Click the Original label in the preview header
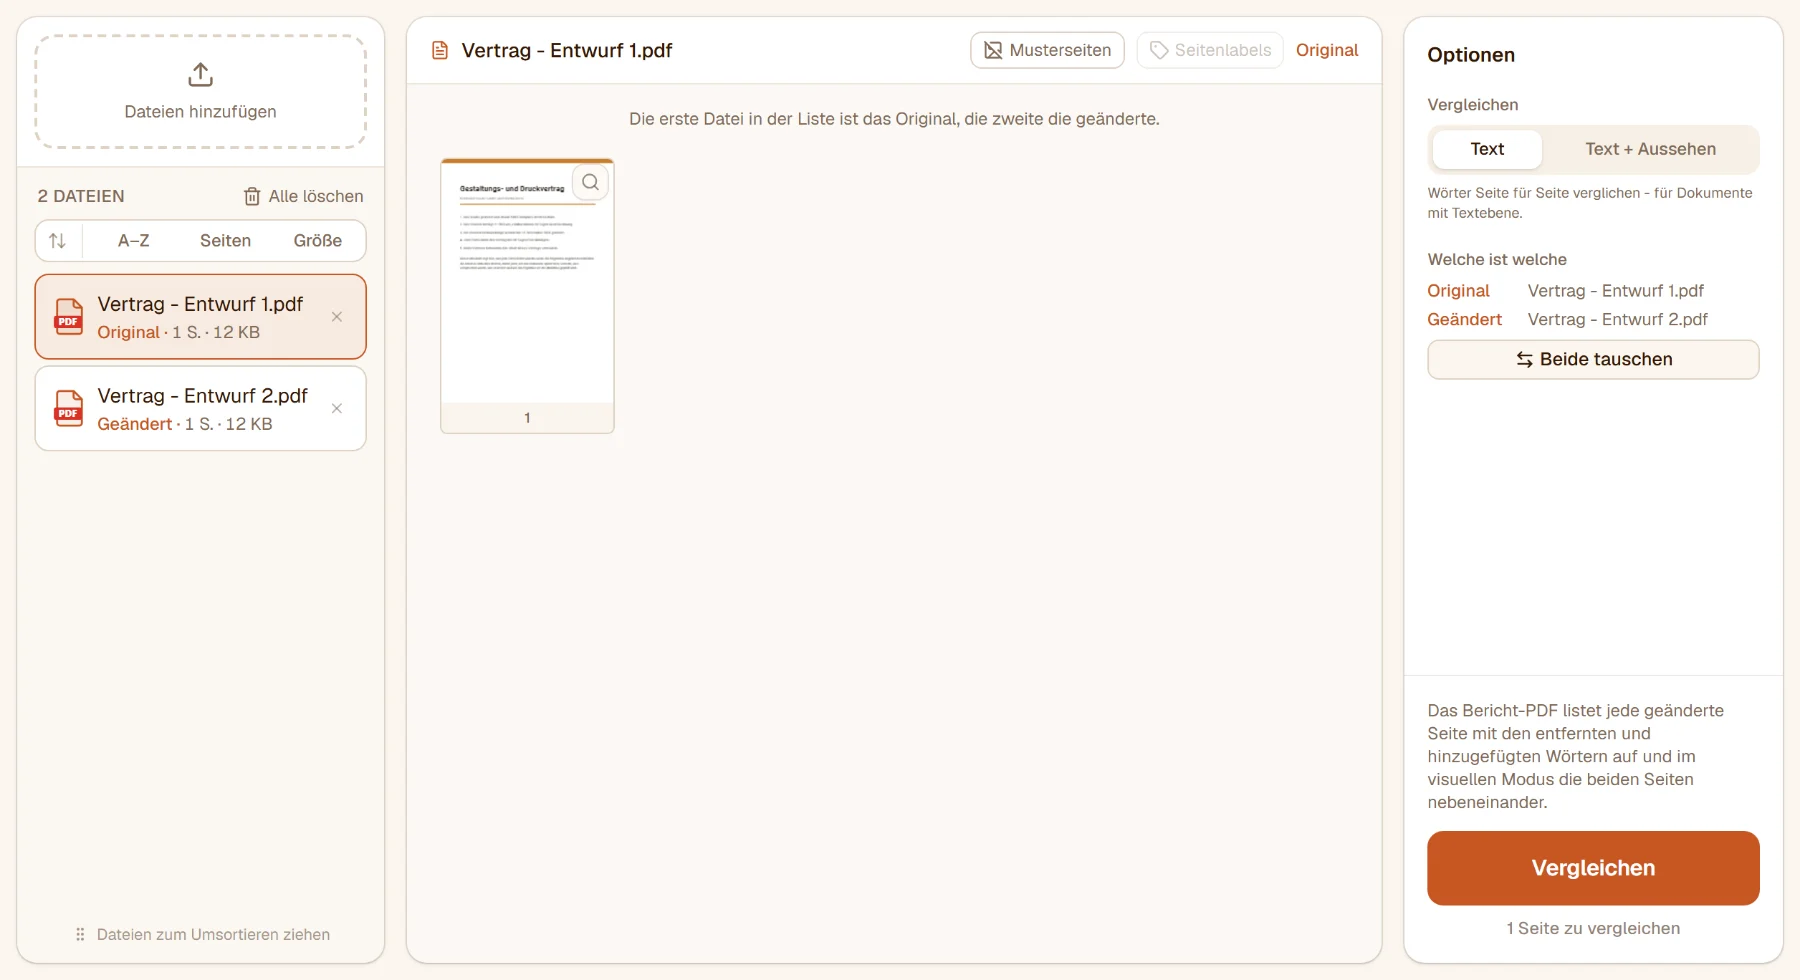 click(1327, 50)
